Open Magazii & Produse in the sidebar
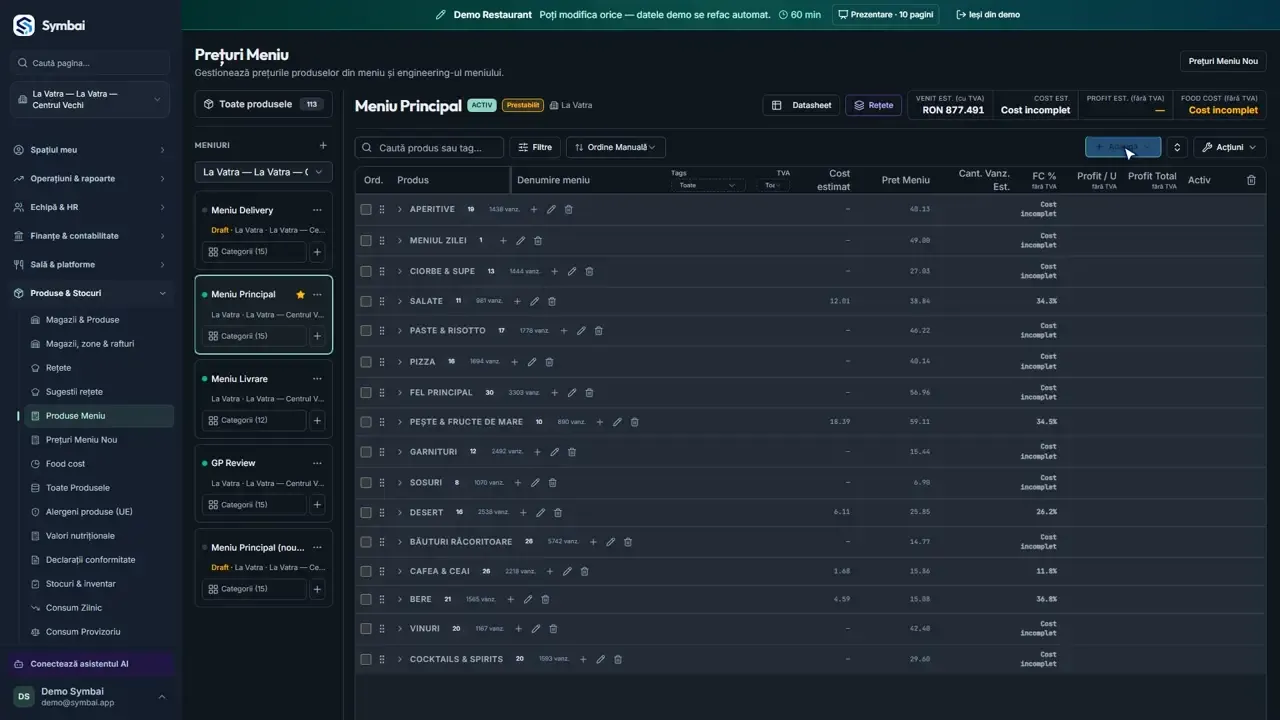 82,320
